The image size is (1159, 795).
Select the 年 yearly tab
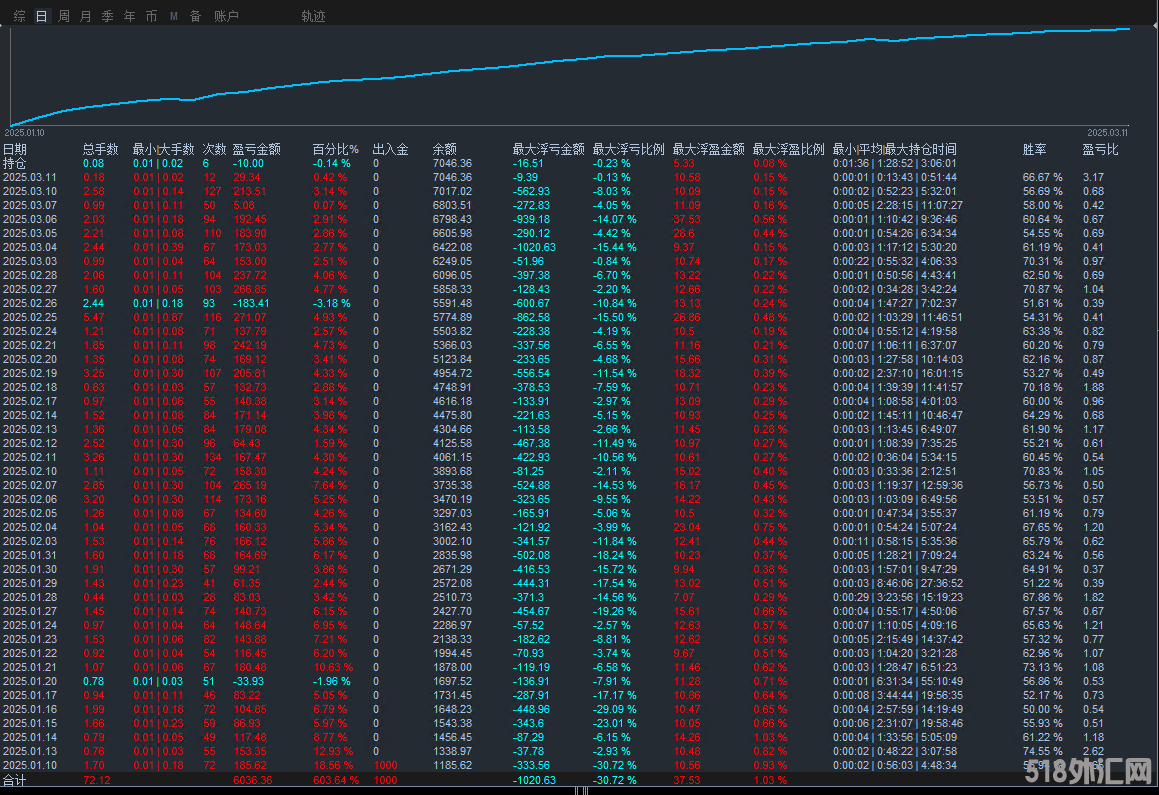[x=130, y=16]
